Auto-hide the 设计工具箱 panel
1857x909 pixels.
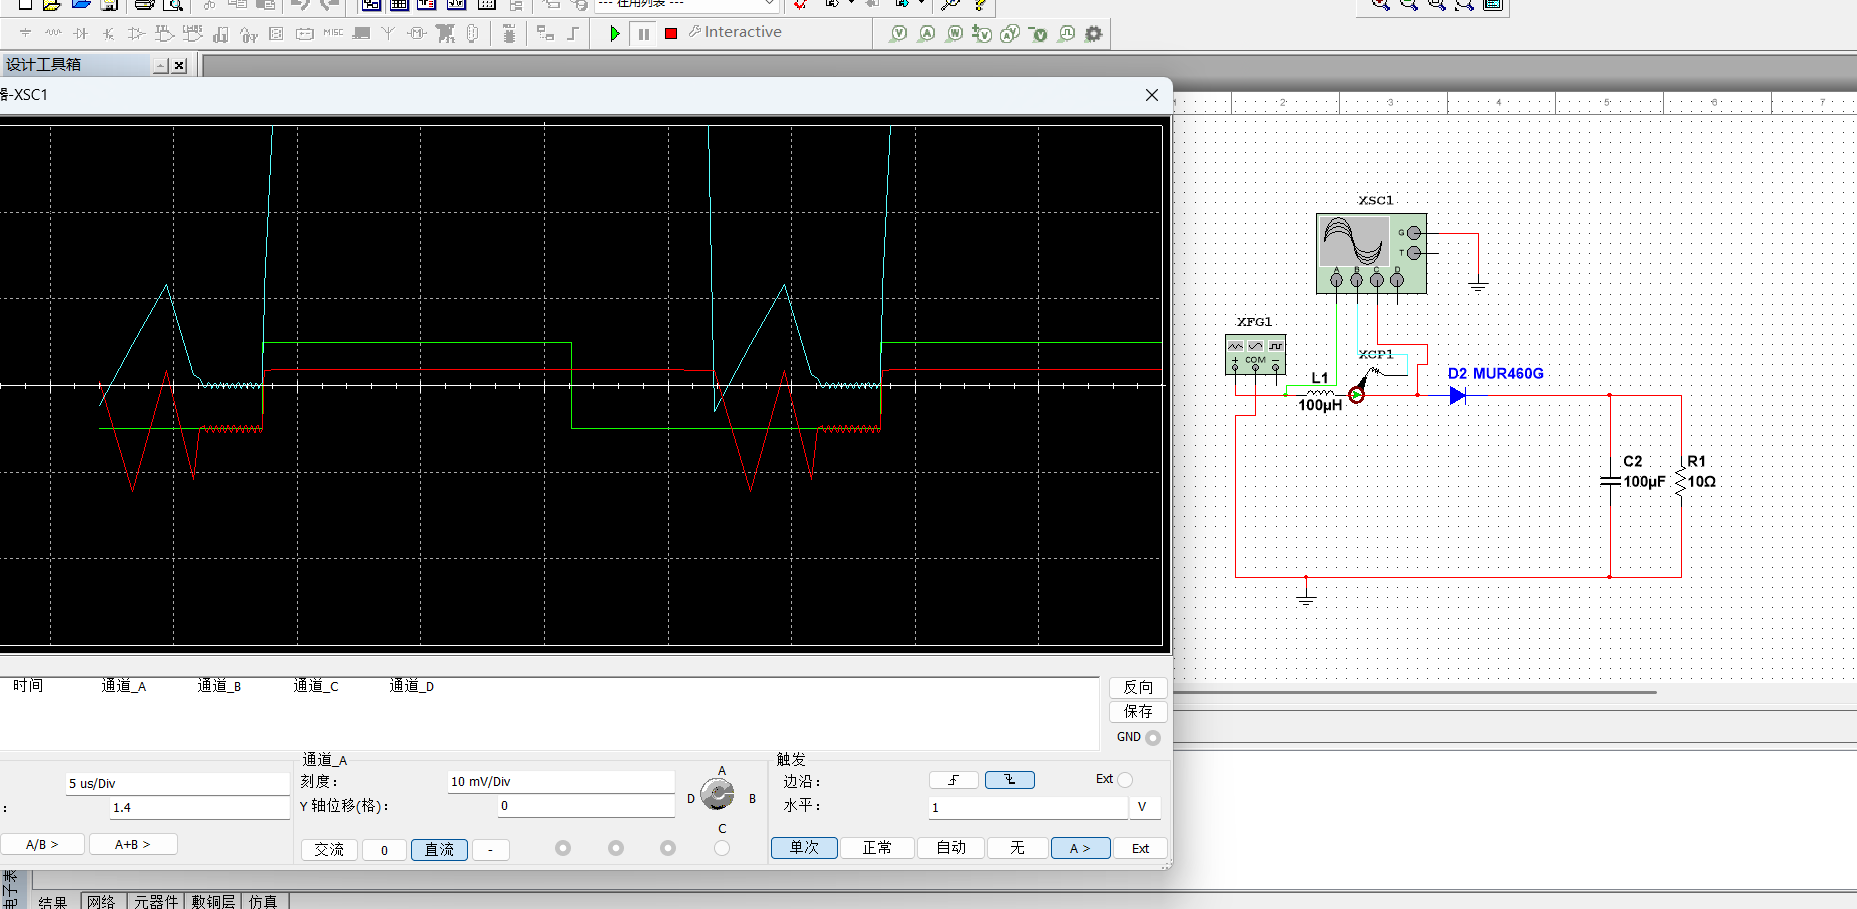click(161, 65)
